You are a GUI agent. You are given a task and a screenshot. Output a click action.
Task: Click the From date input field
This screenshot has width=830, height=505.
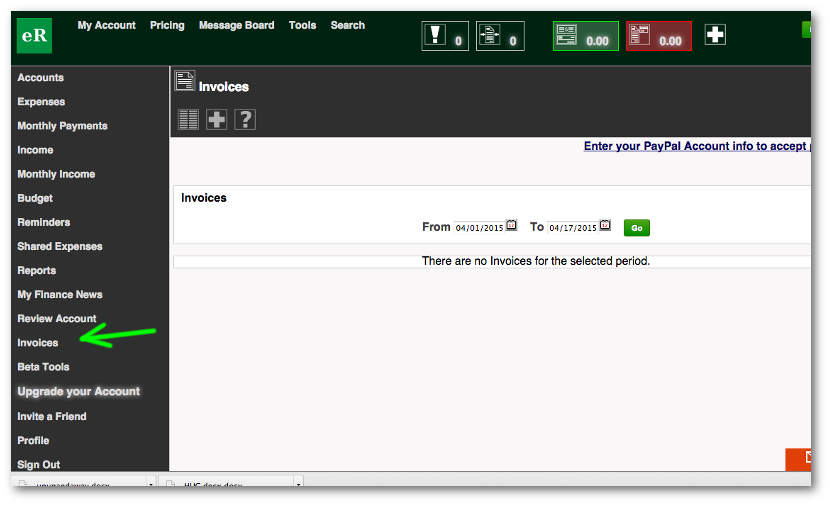pyautogui.click(x=478, y=228)
